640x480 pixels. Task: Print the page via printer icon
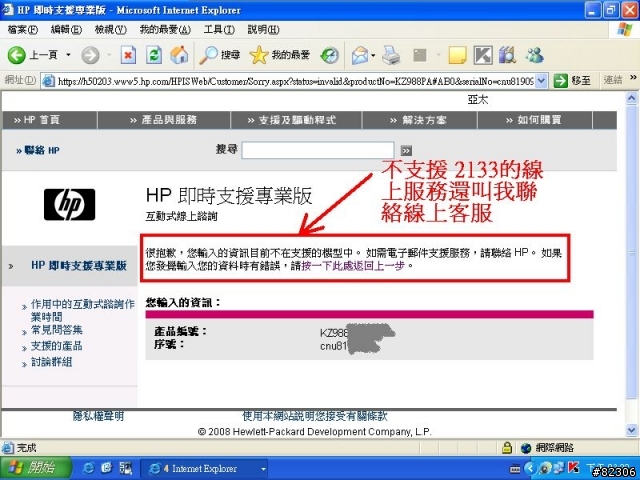point(391,55)
